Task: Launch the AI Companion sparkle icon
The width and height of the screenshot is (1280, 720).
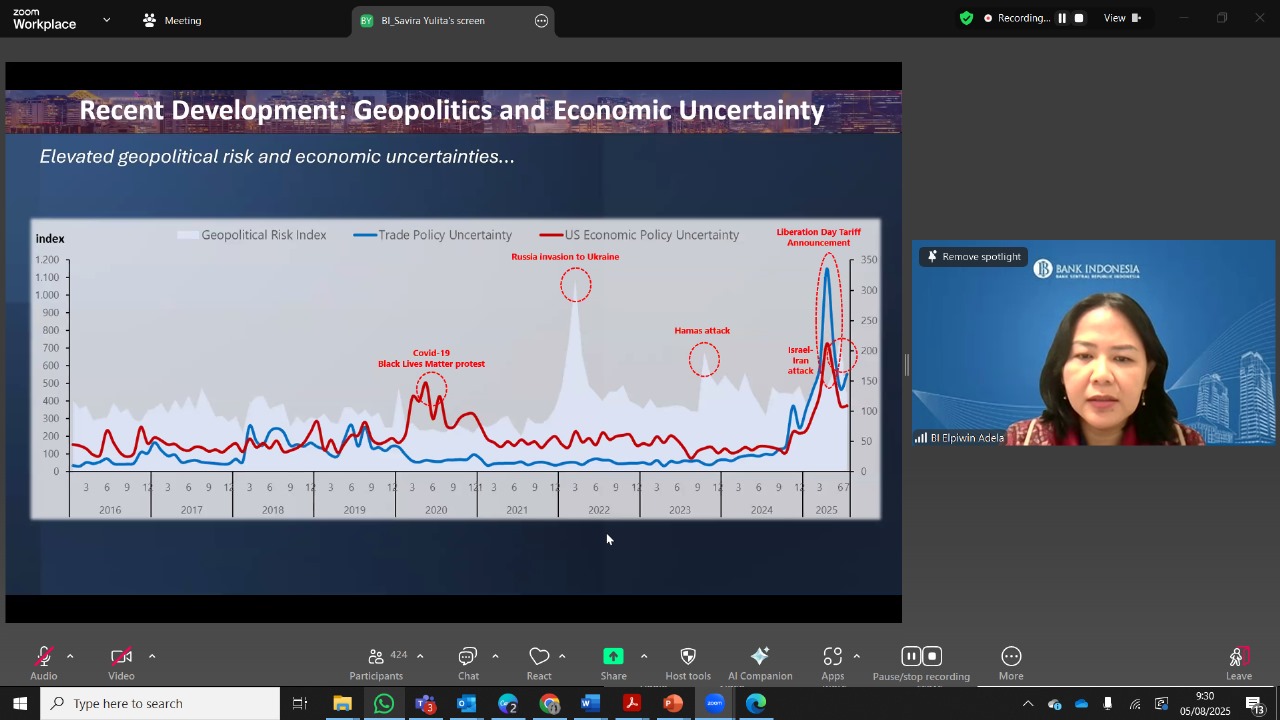Action: pyautogui.click(x=760, y=656)
